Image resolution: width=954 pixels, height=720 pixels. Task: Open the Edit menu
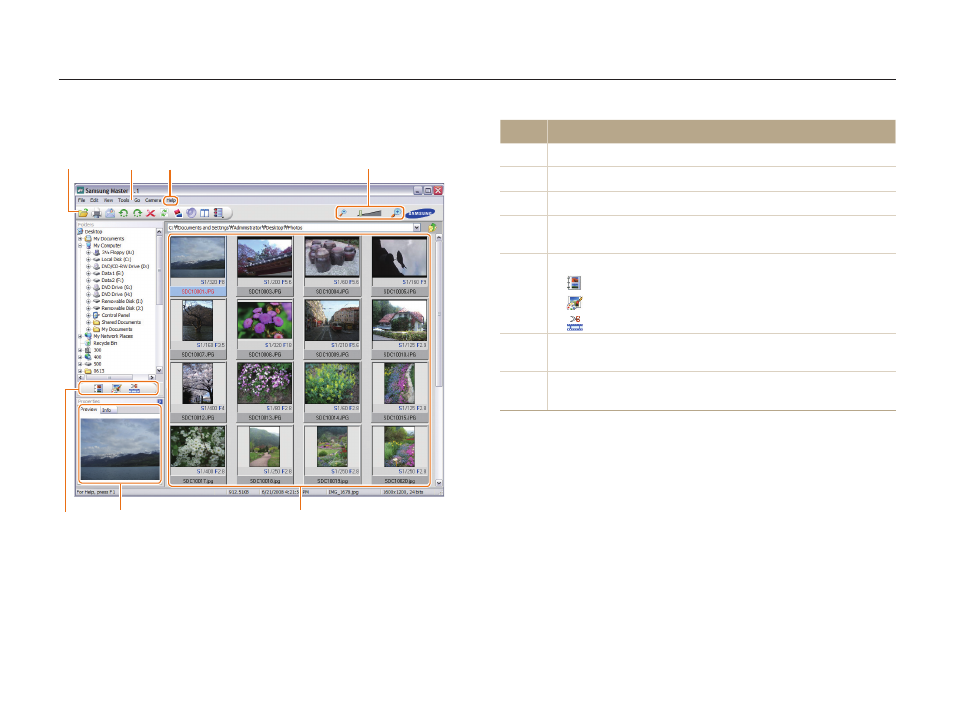pos(94,200)
